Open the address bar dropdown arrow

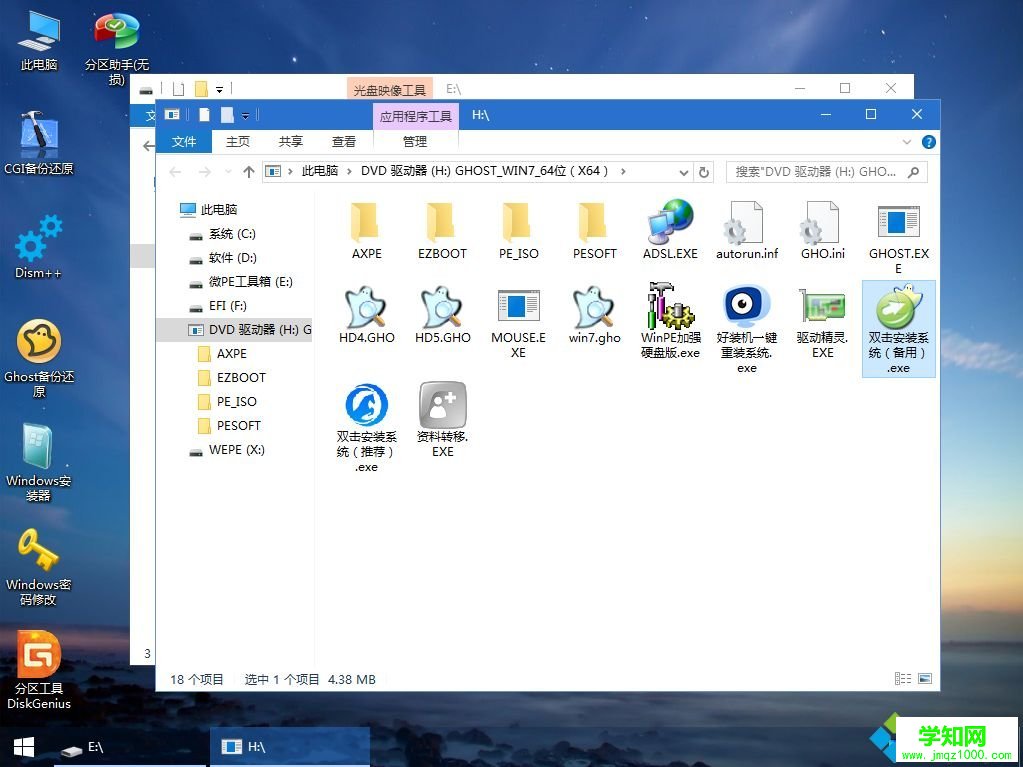(683, 172)
